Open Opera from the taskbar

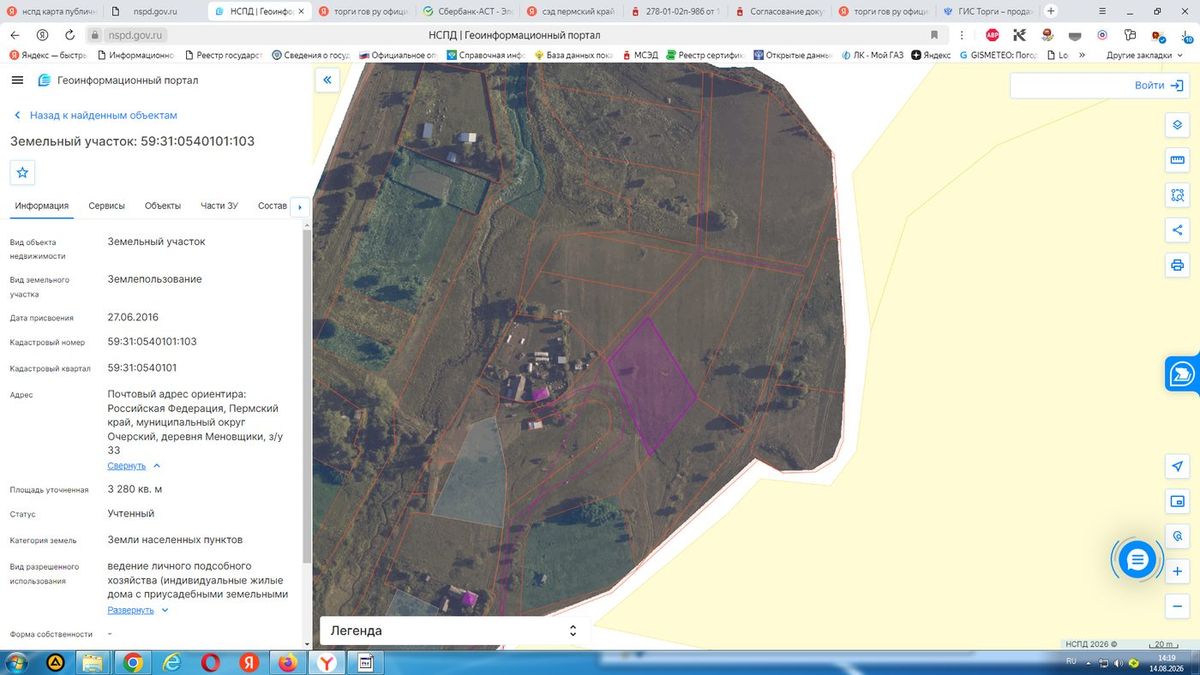tap(210, 662)
